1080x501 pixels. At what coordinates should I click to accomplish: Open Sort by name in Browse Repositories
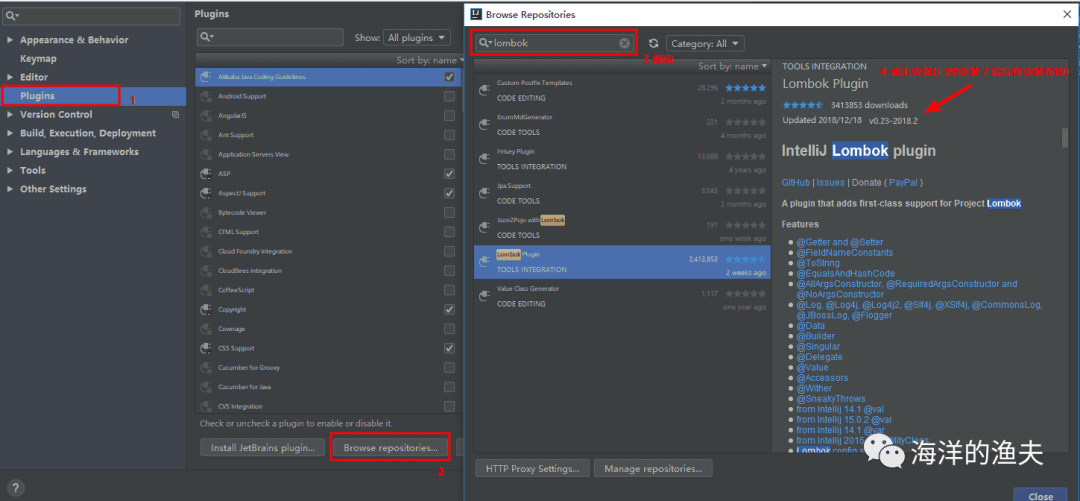point(732,66)
